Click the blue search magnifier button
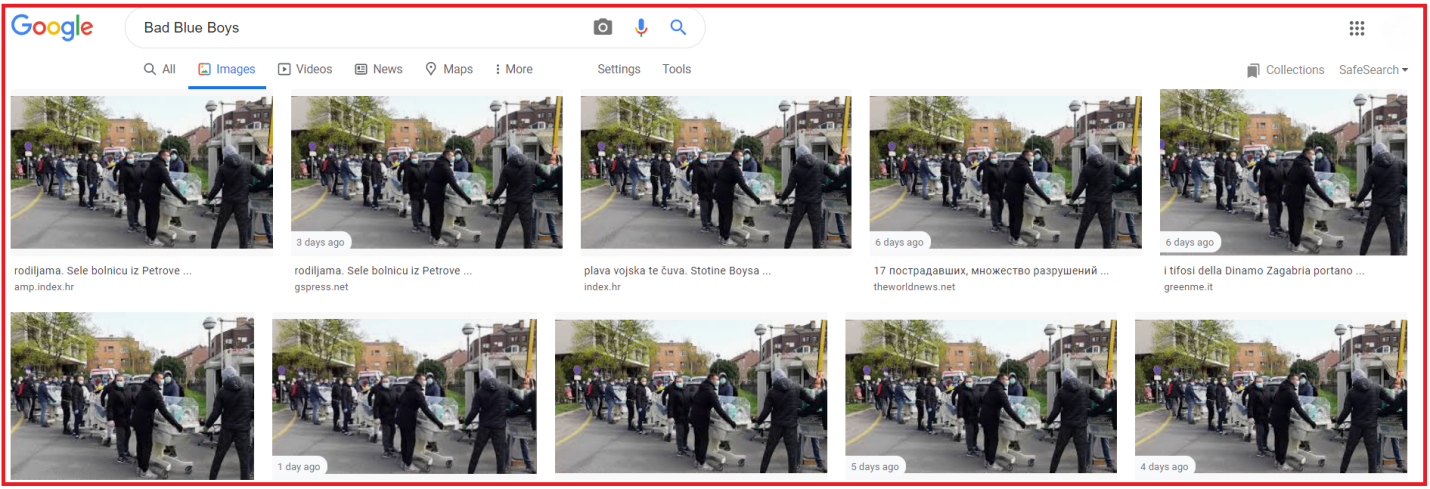The height and width of the screenshot is (489, 1430). click(678, 28)
